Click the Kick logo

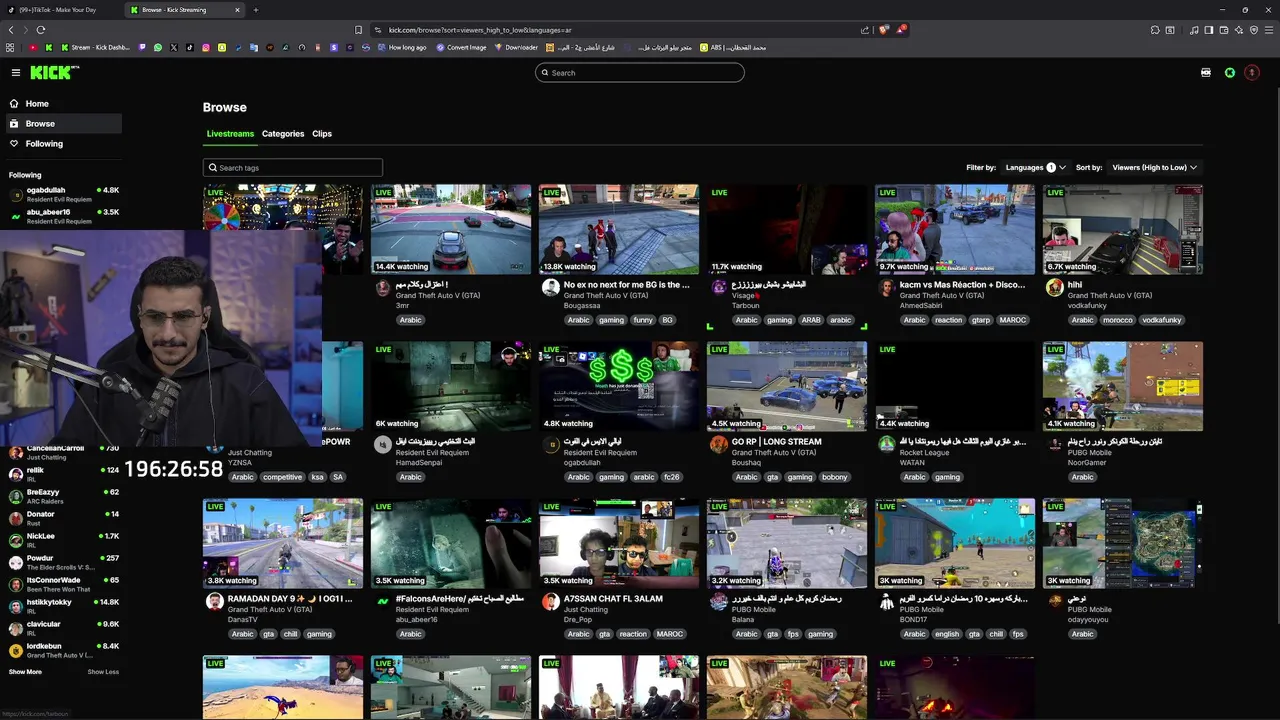[x=53, y=72]
